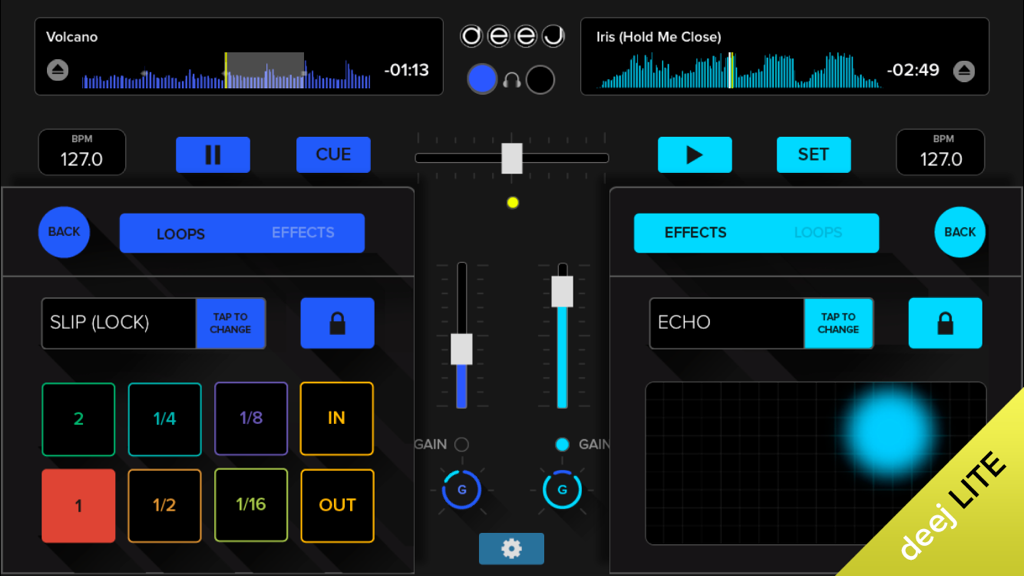Pause the Volcano track
Screen dimensions: 1024x576
point(213,154)
